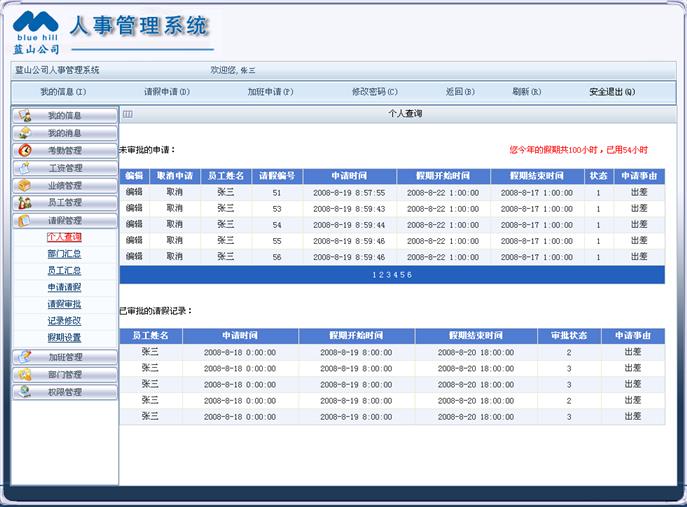Open the 请假审批 sidebar link

point(64,304)
